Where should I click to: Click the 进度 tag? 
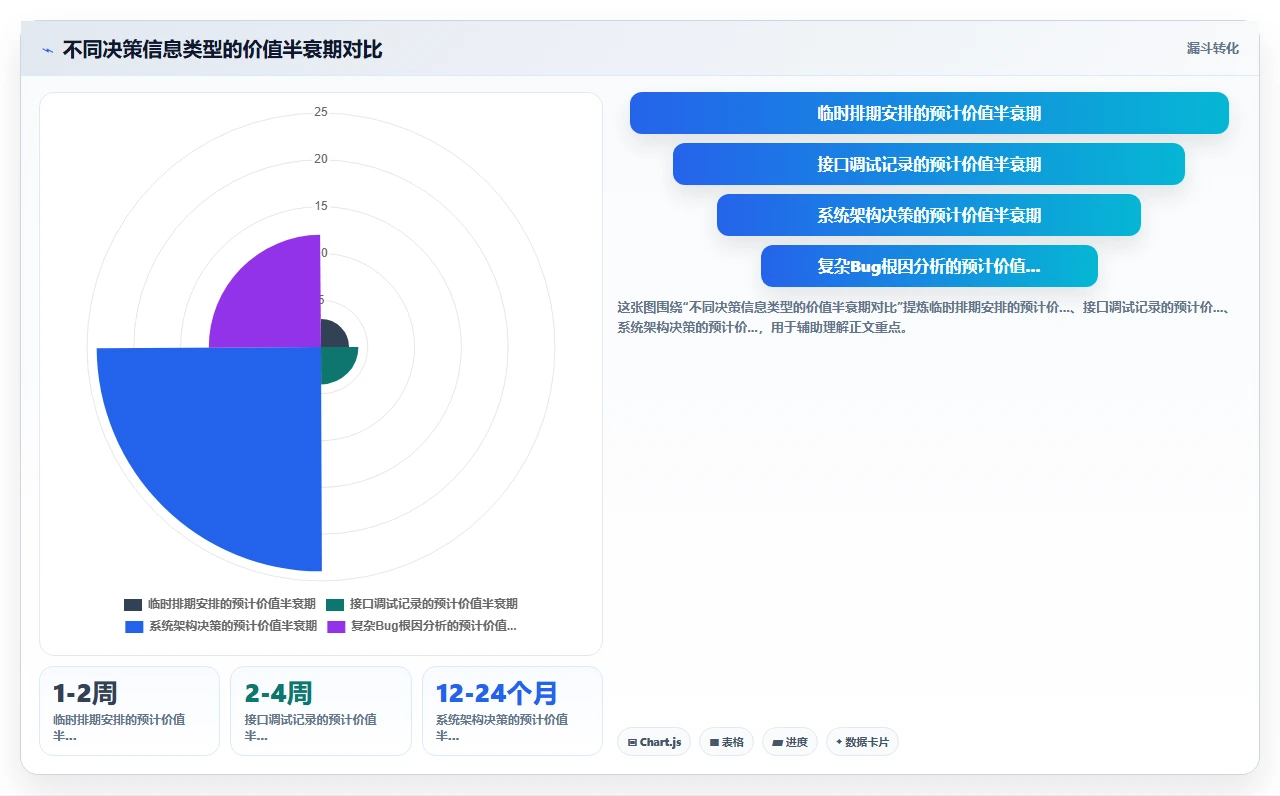(790, 742)
